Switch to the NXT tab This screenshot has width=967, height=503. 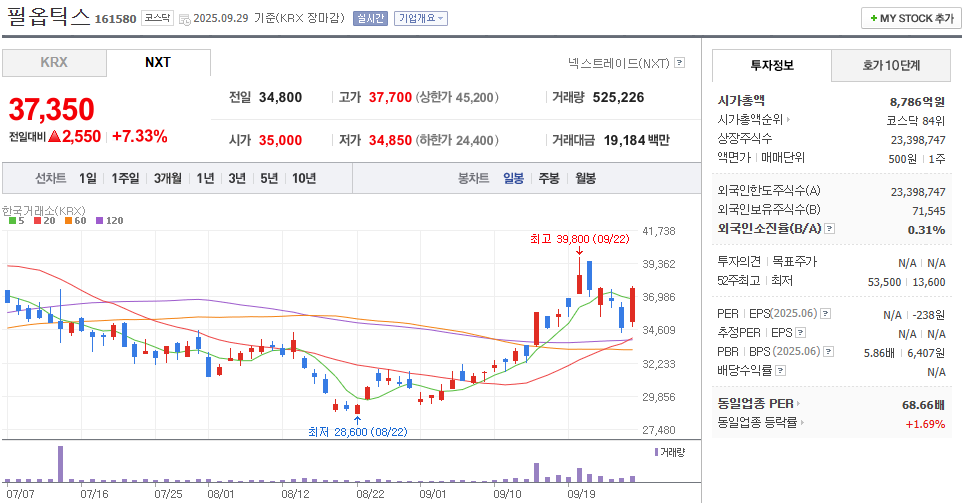point(158,63)
